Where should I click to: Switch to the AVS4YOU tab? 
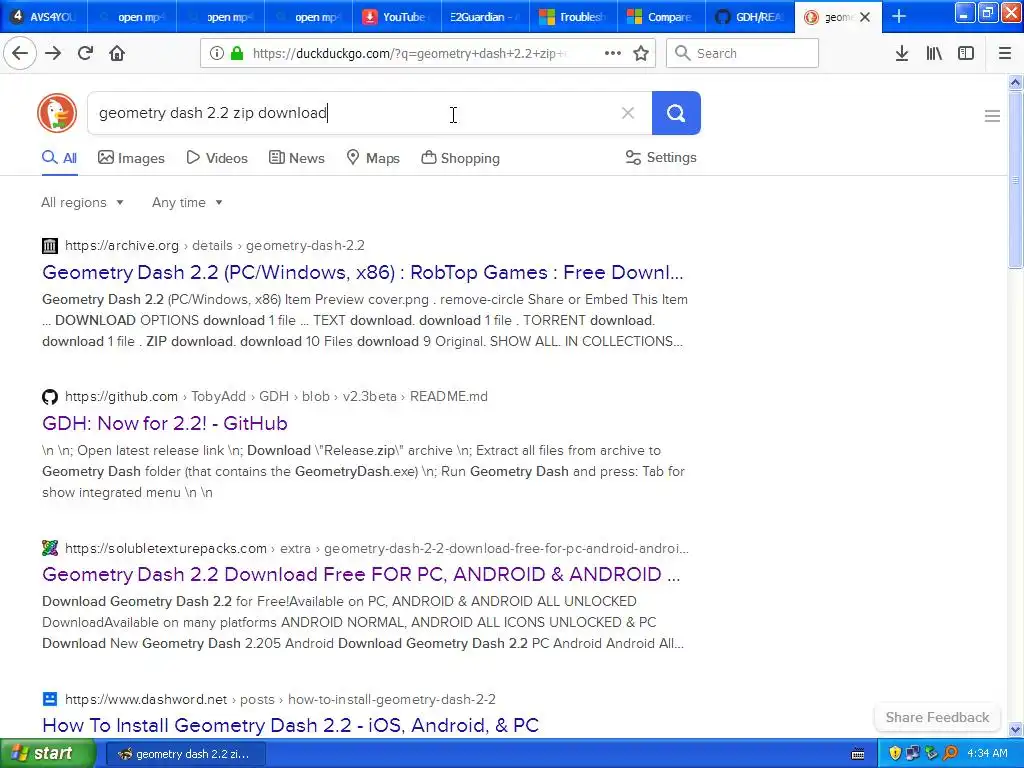[x=44, y=17]
